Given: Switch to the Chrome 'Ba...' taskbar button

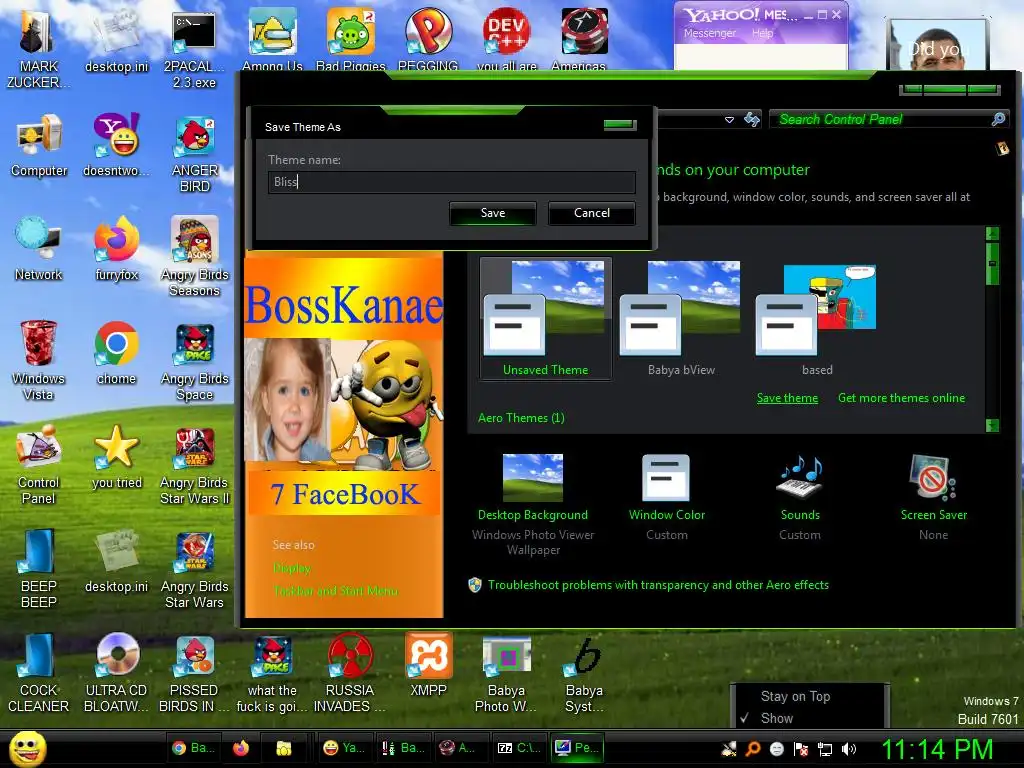Looking at the screenshot, I should click(x=193, y=748).
